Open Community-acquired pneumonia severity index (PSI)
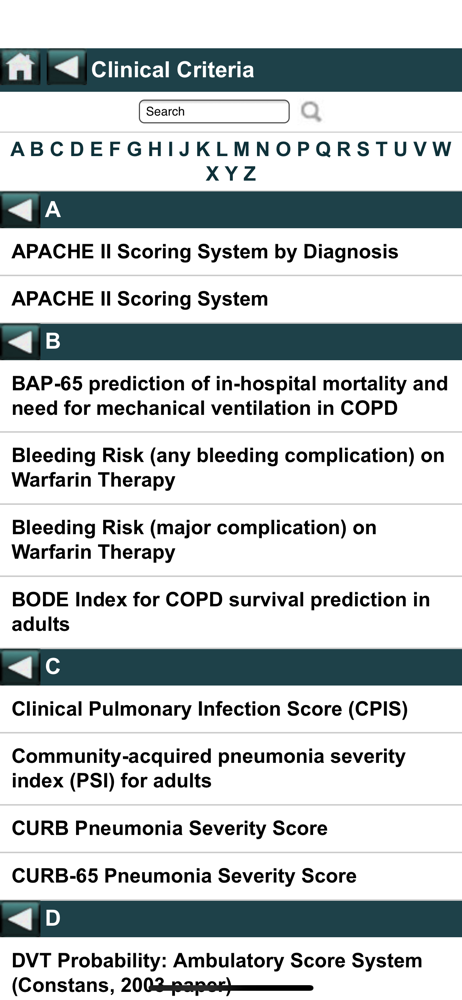The width and height of the screenshot is (462, 1000). pyautogui.click(x=231, y=768)
